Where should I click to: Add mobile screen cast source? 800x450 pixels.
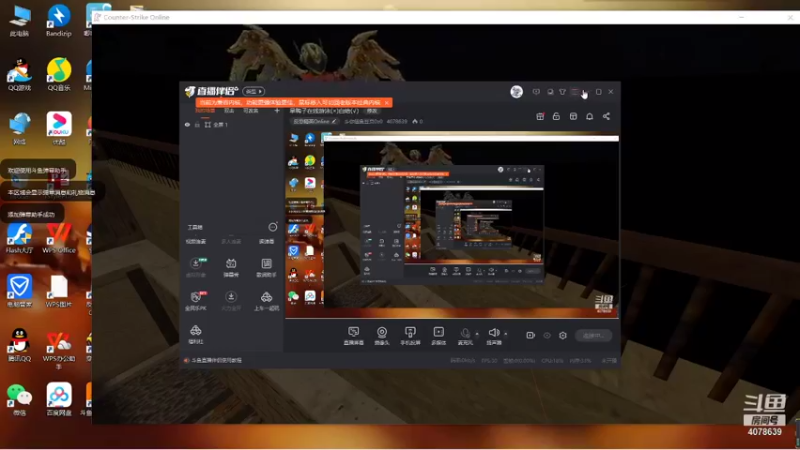click(410, 336)
